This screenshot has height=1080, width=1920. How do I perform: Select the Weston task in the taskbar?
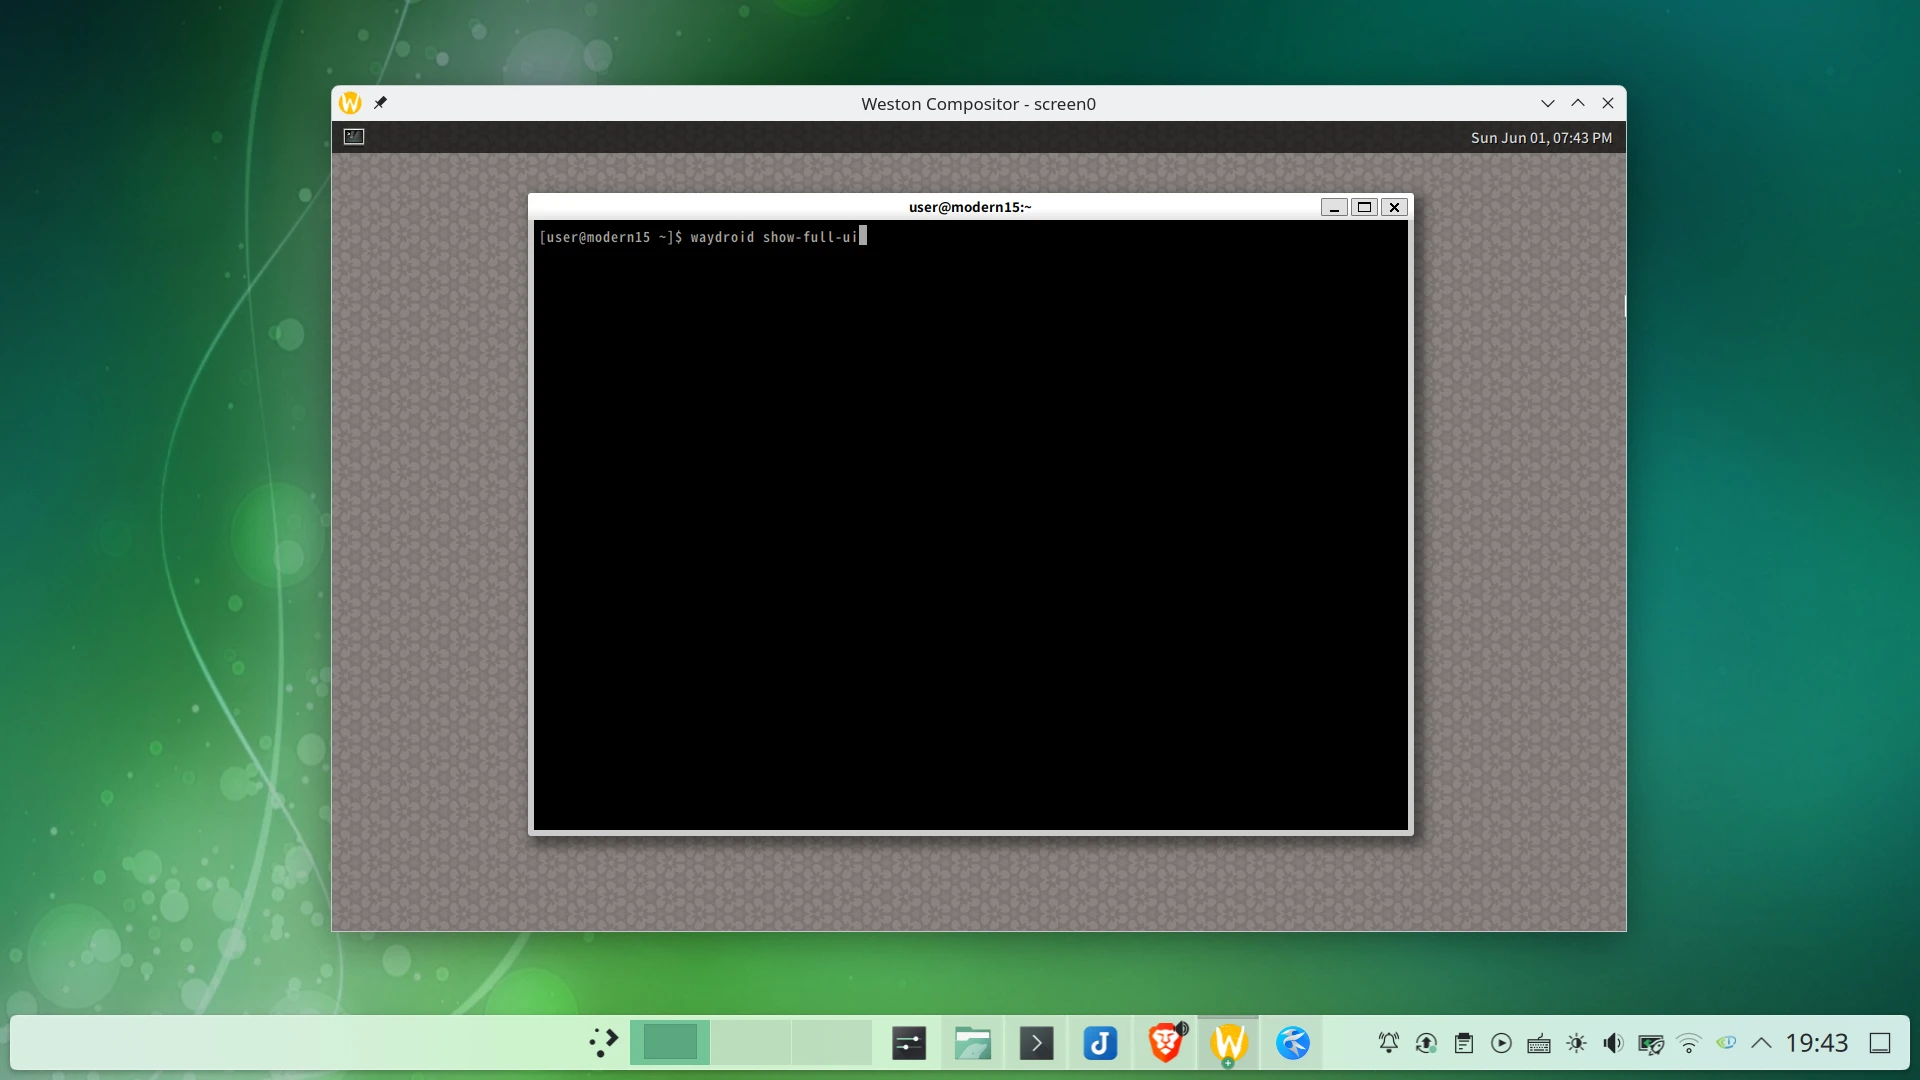[x=1228, y=1043]
